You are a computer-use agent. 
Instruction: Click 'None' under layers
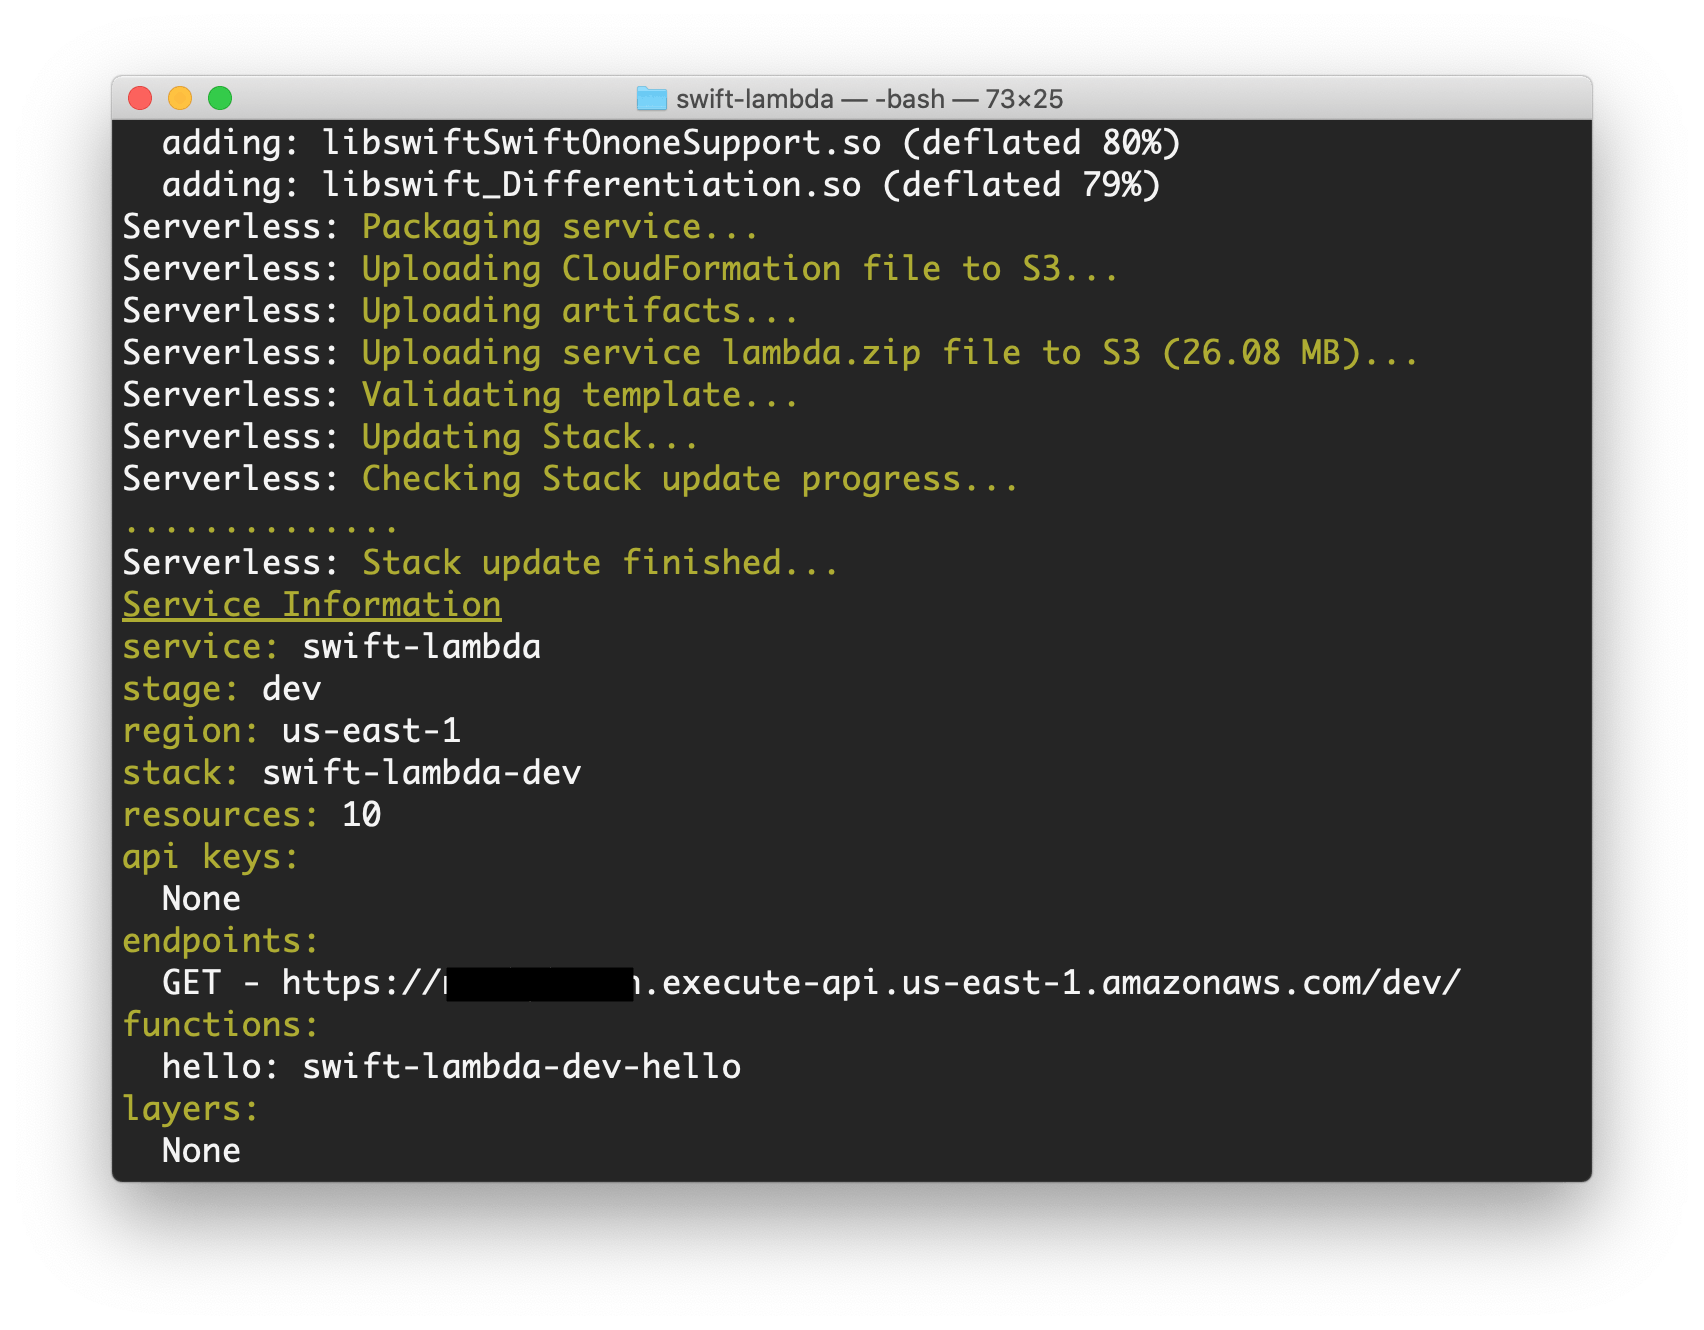pyautogui.click(x=201, y=1151)
